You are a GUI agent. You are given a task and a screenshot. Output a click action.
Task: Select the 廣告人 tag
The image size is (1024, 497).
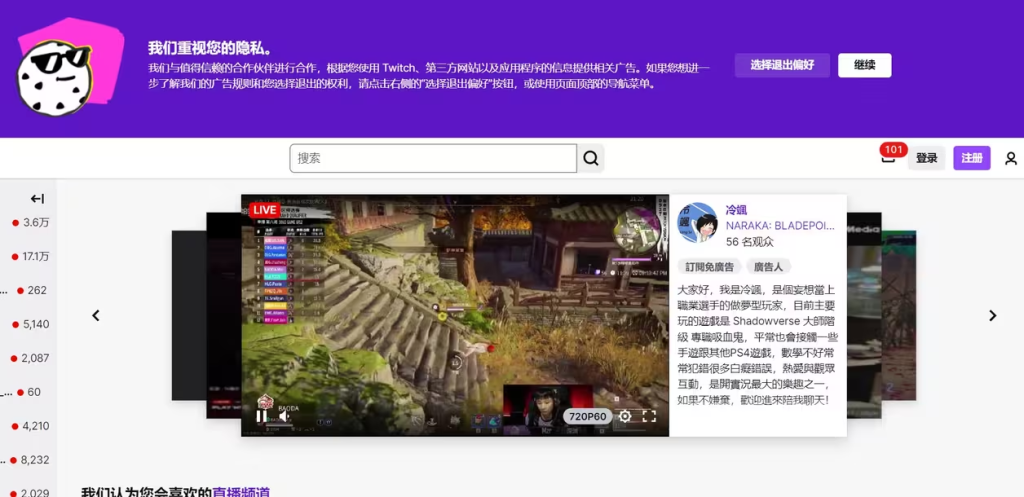pos(768,266)
